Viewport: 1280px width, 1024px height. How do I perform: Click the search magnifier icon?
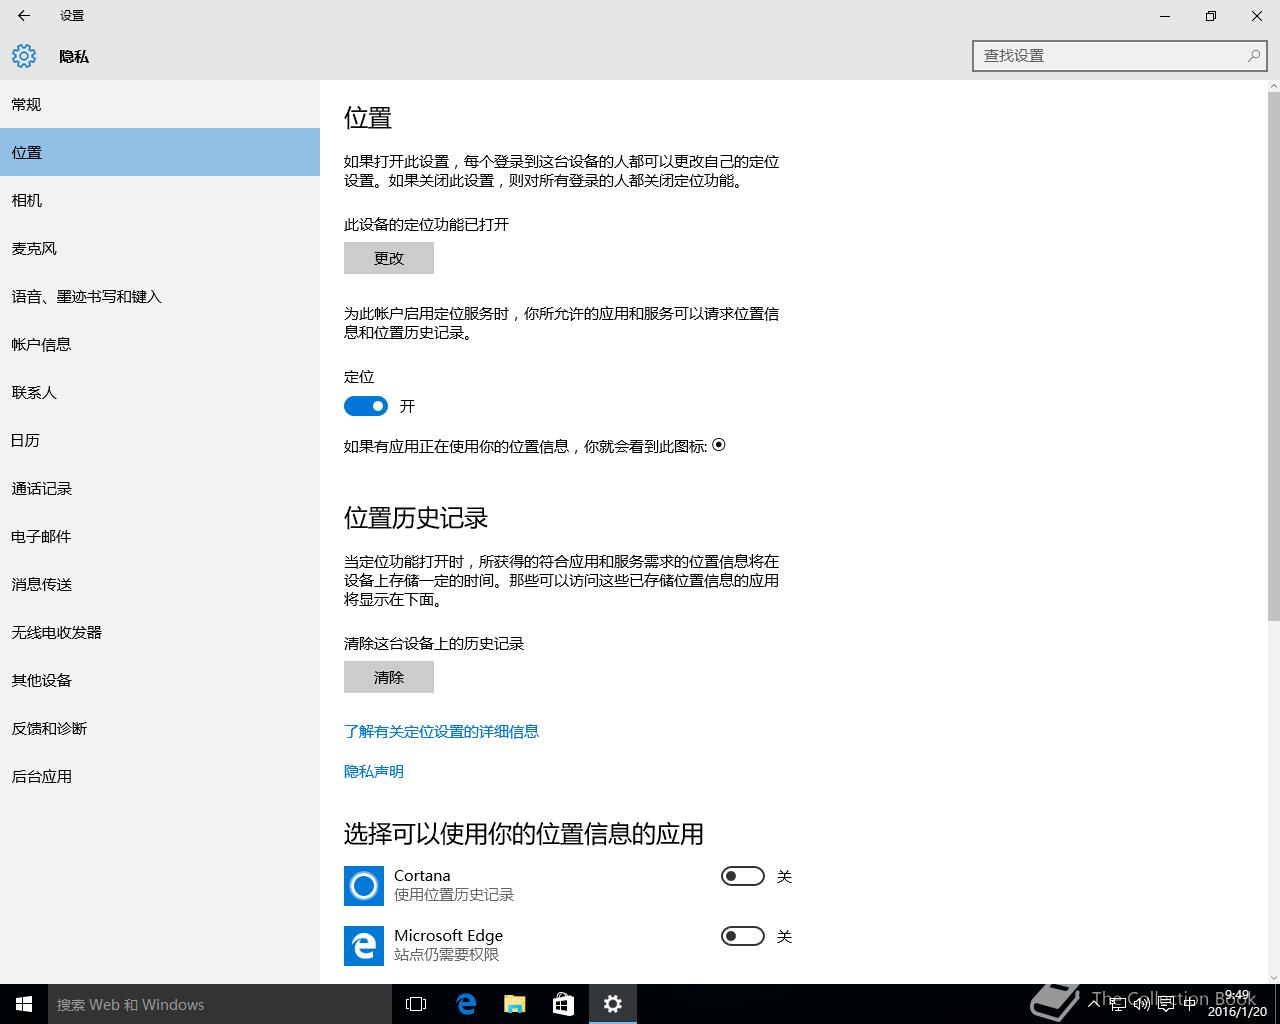tap(1253, 56)
